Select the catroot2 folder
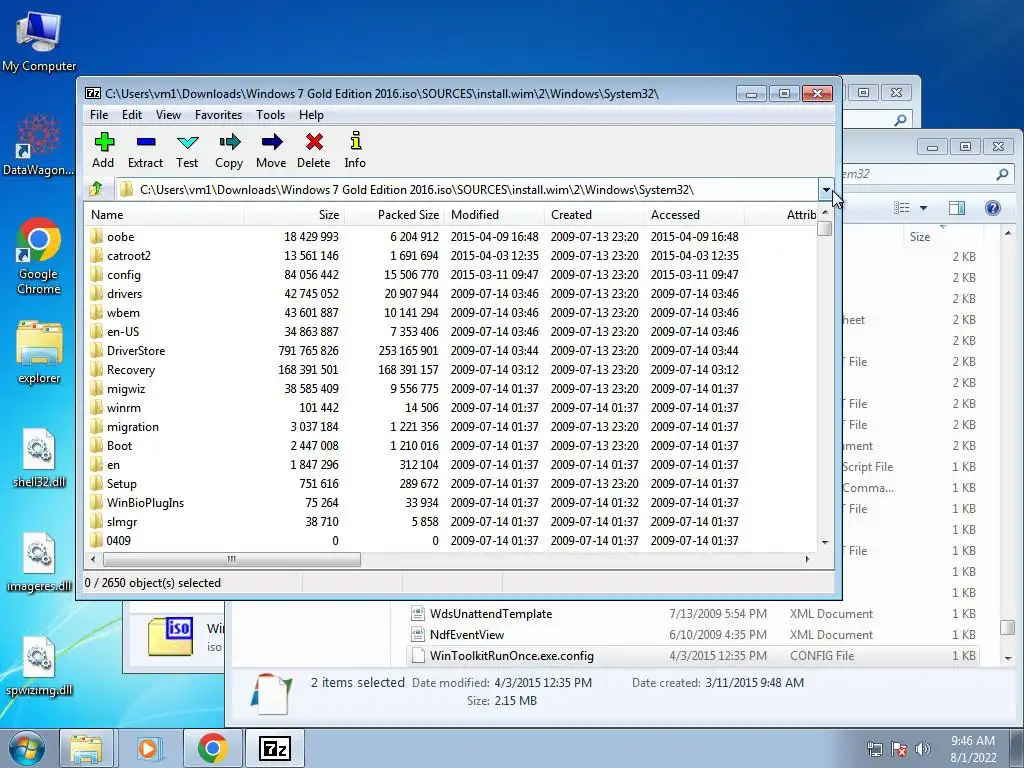 click(x=451, y=255)
